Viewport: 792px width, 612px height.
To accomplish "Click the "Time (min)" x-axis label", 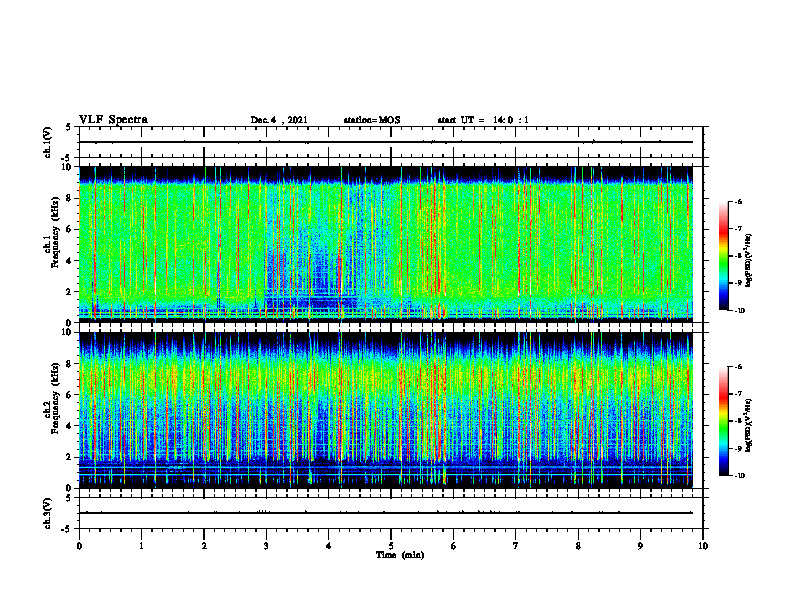I will (x=400, y=555).
